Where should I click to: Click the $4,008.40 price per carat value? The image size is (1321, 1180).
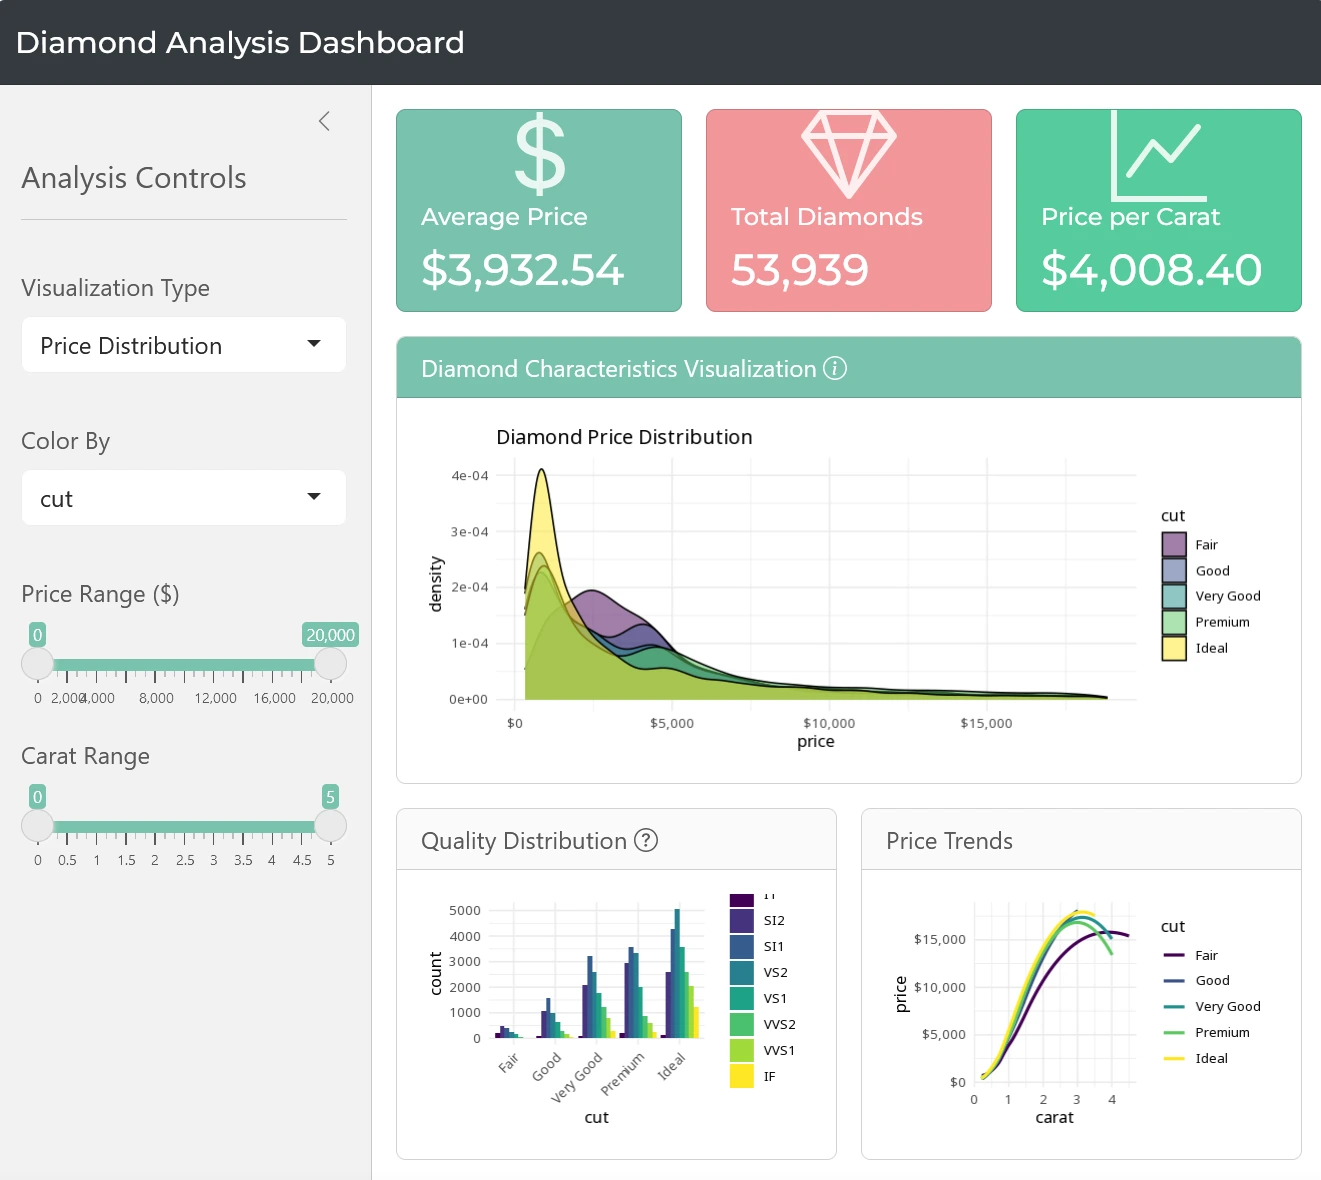point(1151,270)
